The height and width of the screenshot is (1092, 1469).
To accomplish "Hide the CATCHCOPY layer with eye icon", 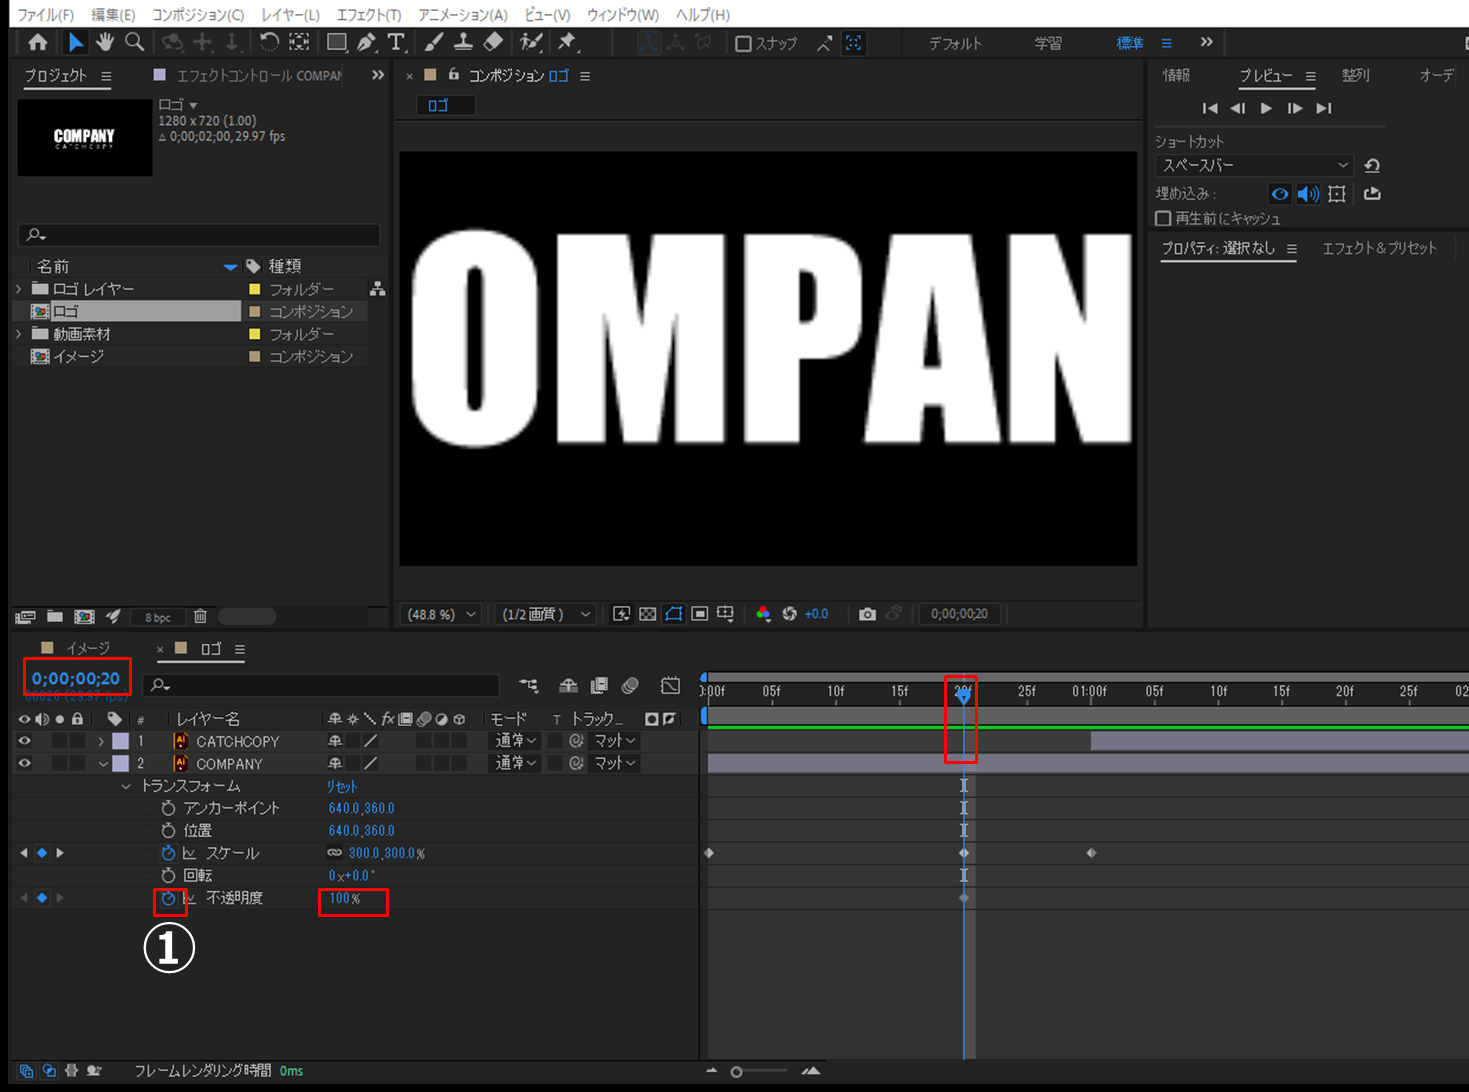I will (x=24, y=741).
